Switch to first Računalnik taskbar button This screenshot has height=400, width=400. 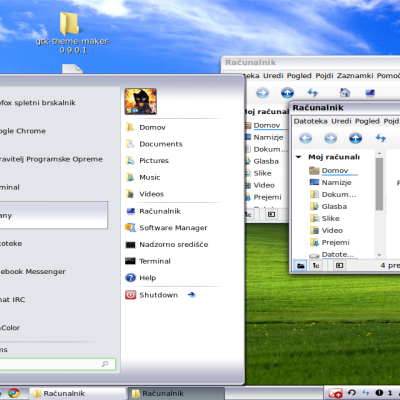77,393
